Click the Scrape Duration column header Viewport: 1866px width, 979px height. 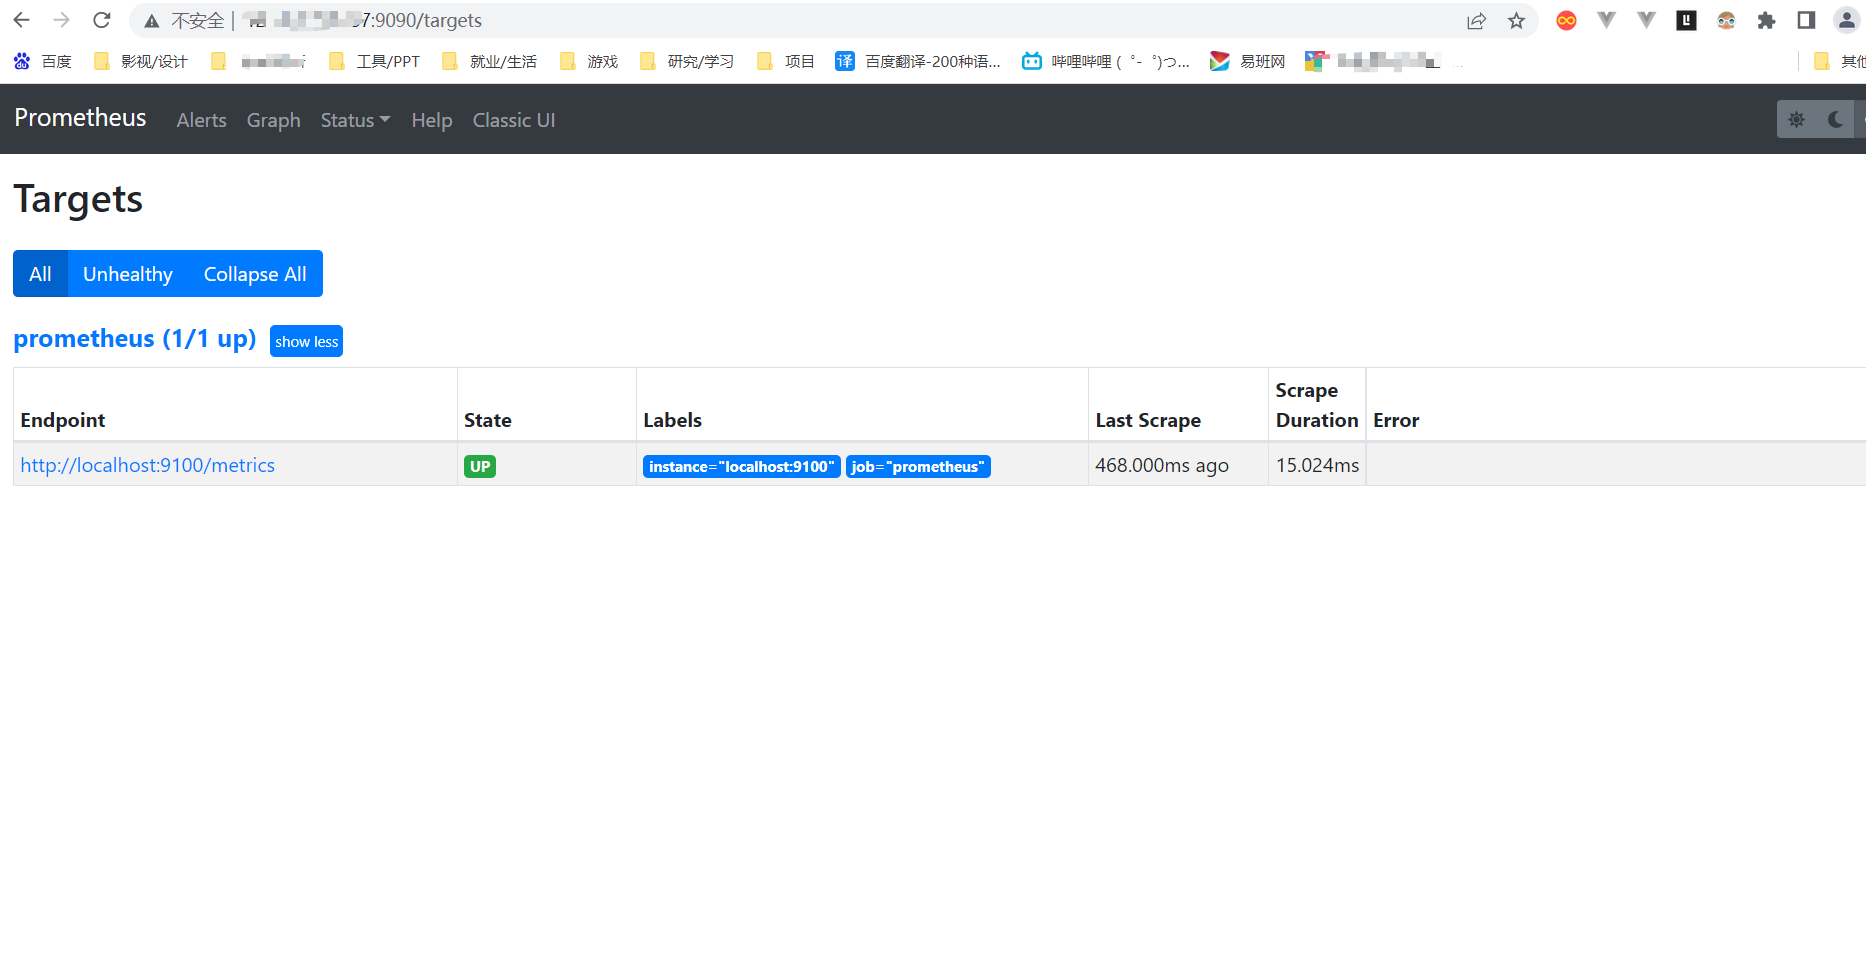pyautogui.click(x=1317, y=405)
